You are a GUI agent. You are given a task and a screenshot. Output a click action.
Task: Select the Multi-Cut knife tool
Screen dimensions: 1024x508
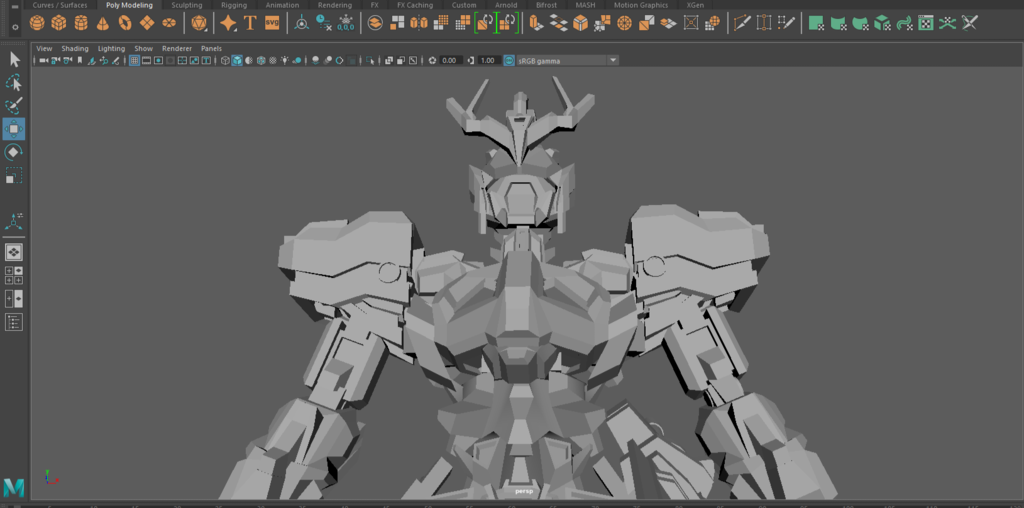(742, 24)
